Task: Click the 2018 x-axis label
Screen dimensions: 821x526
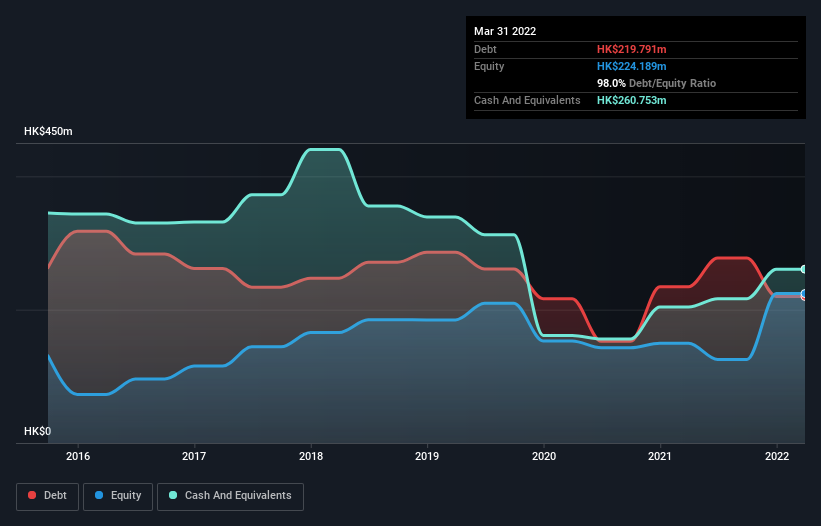Action: click(x=311, y=456)
